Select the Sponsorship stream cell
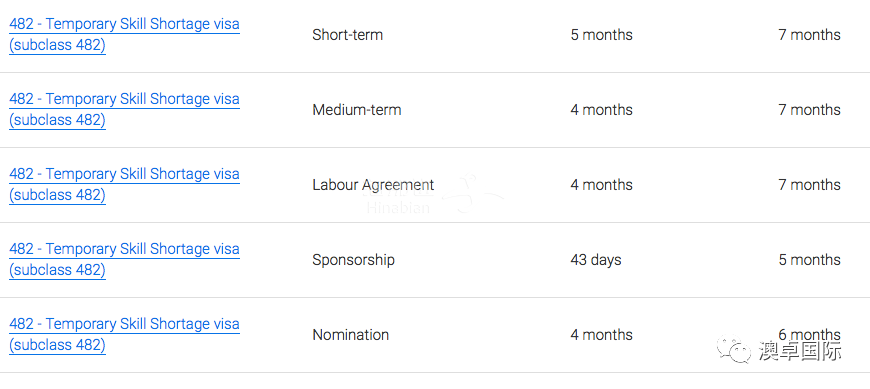 (353, 260)
